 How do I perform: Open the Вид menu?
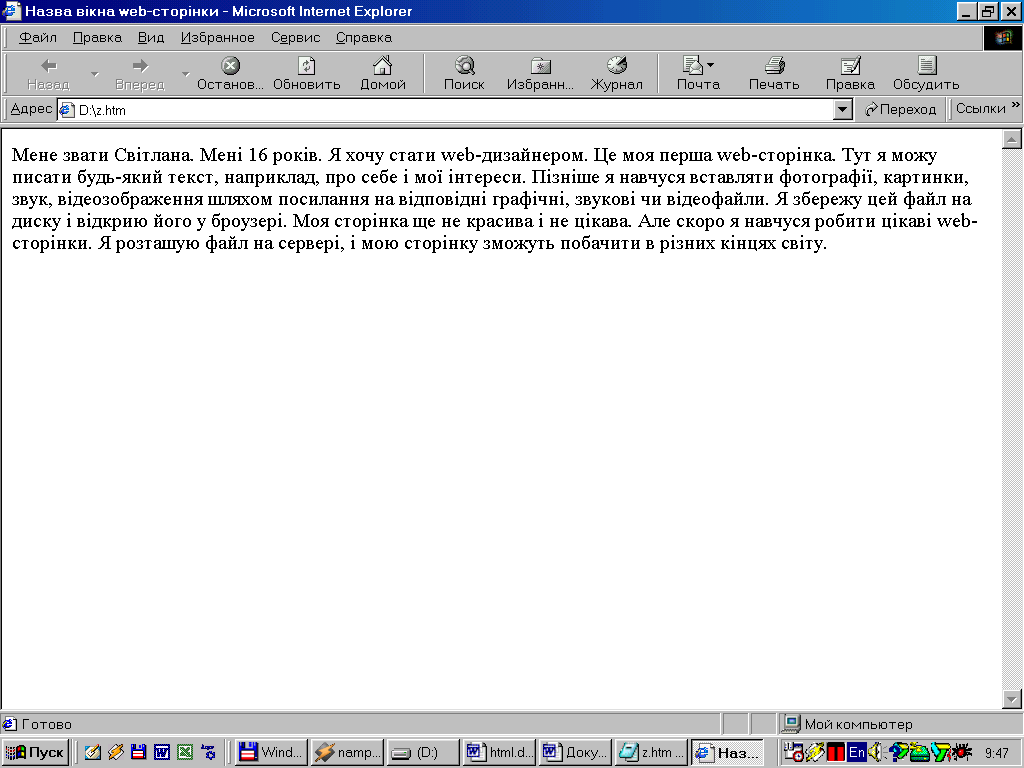(x=151, y=38)
